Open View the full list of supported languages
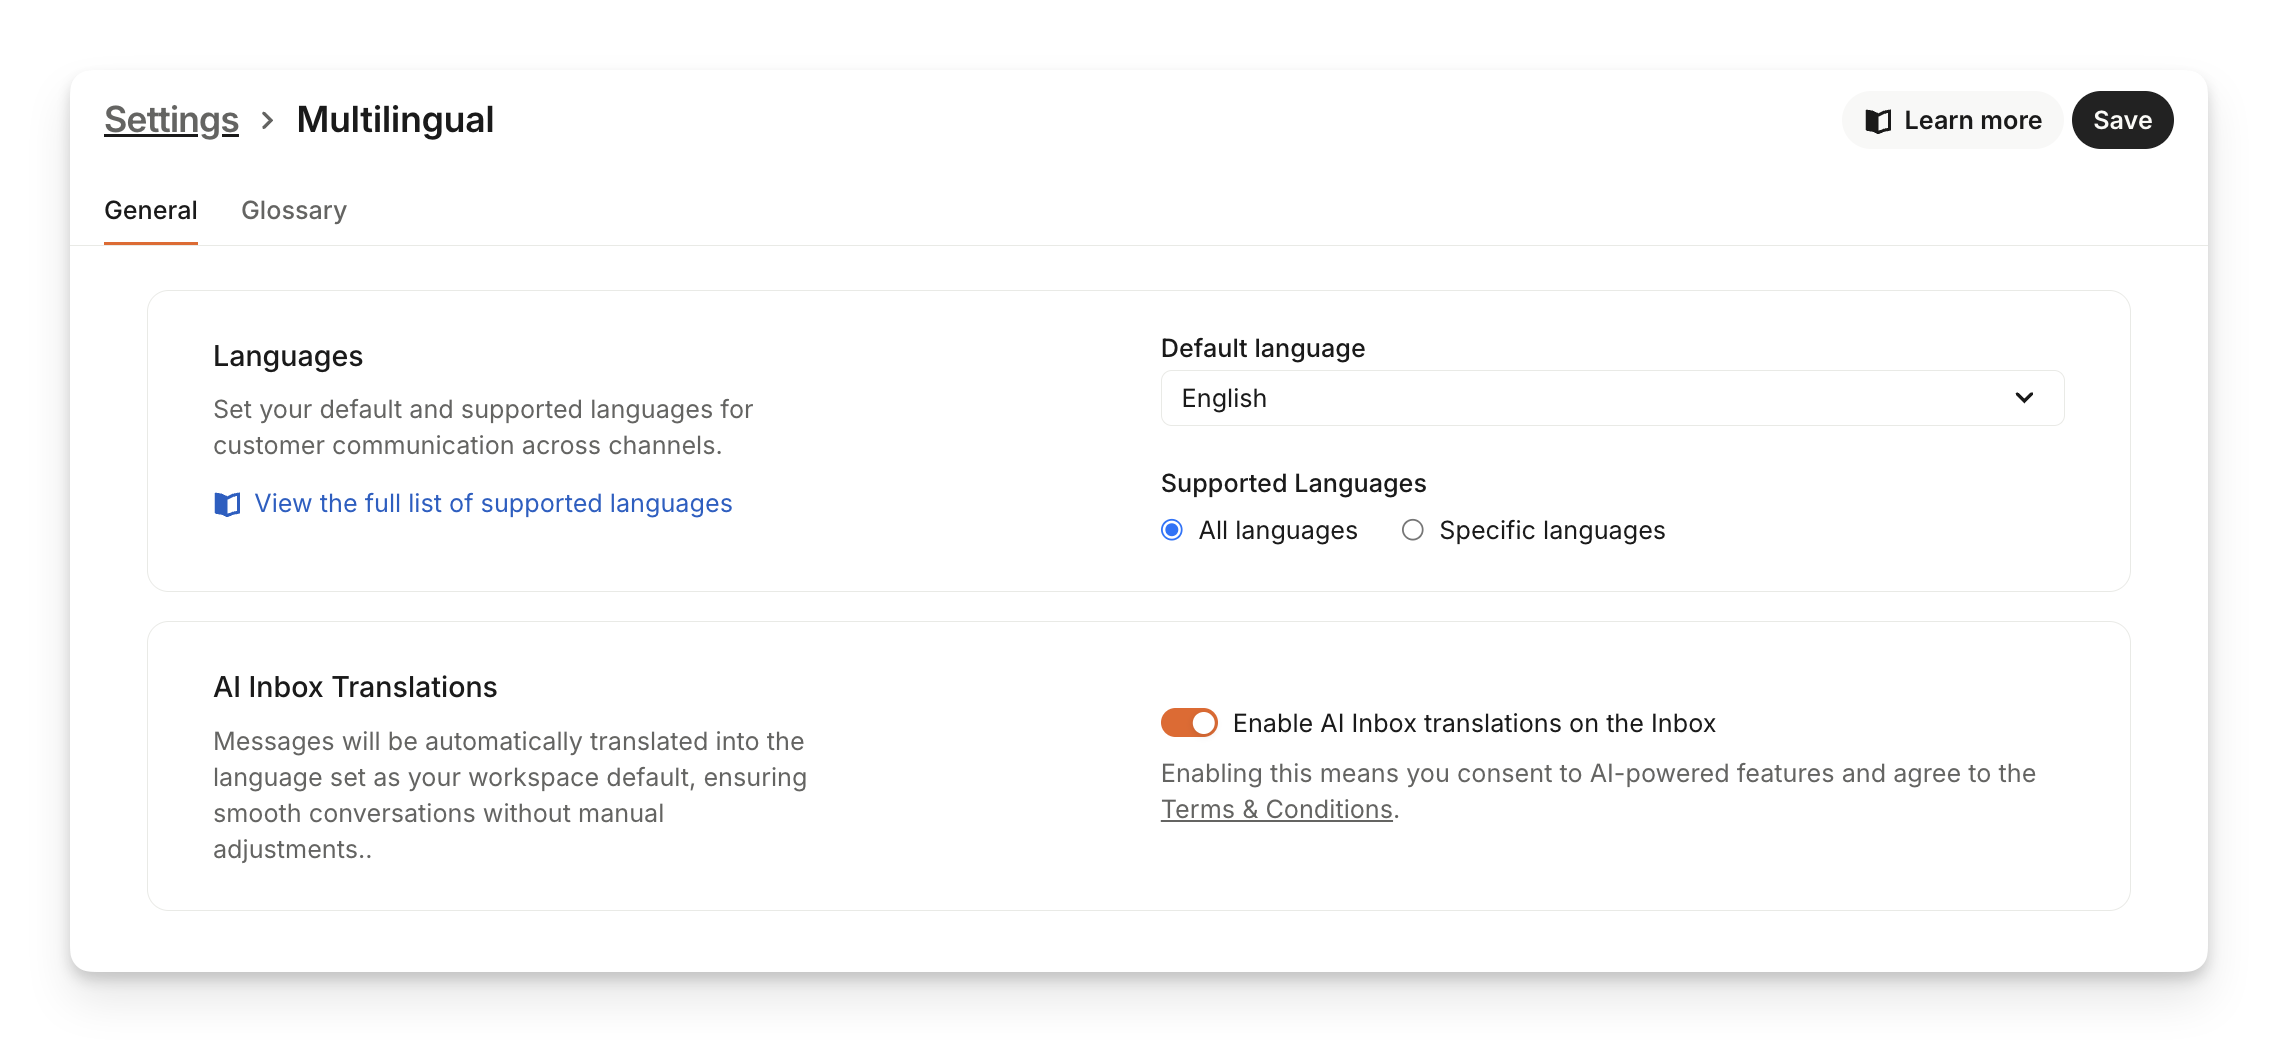 point(493,503)
